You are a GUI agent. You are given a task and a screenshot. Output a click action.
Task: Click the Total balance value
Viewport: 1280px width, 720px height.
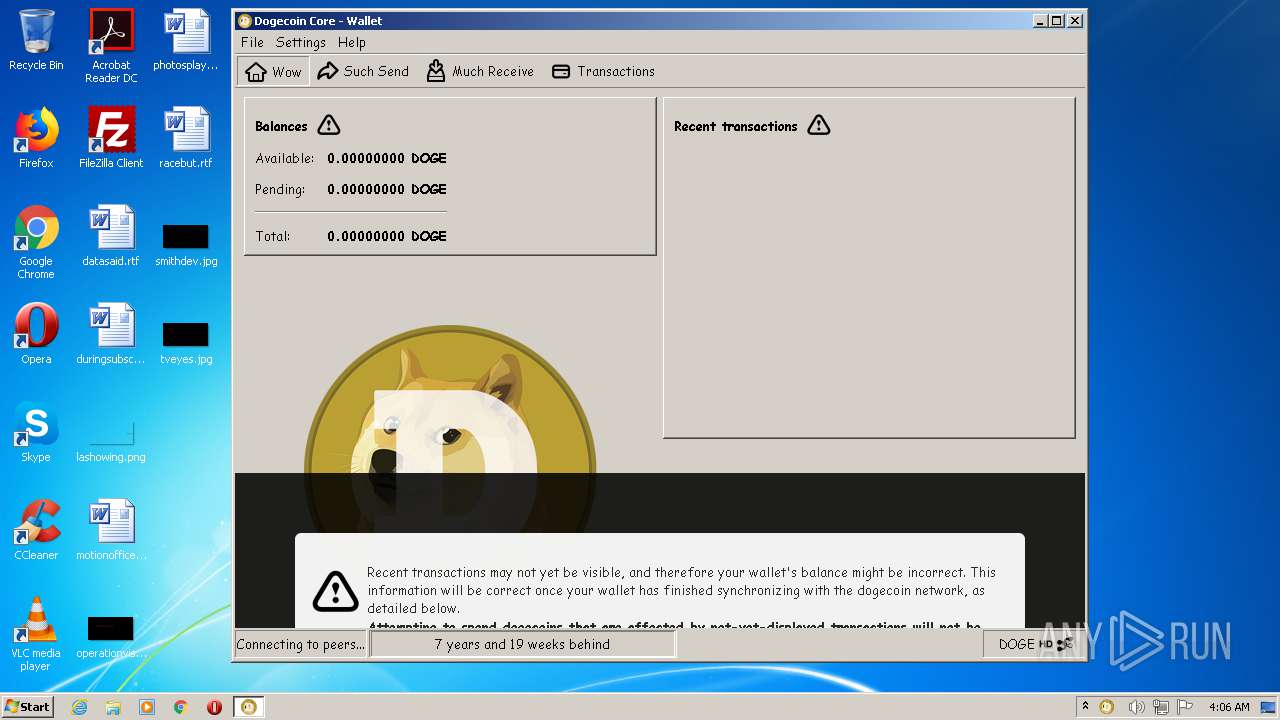tap(387, 236)
